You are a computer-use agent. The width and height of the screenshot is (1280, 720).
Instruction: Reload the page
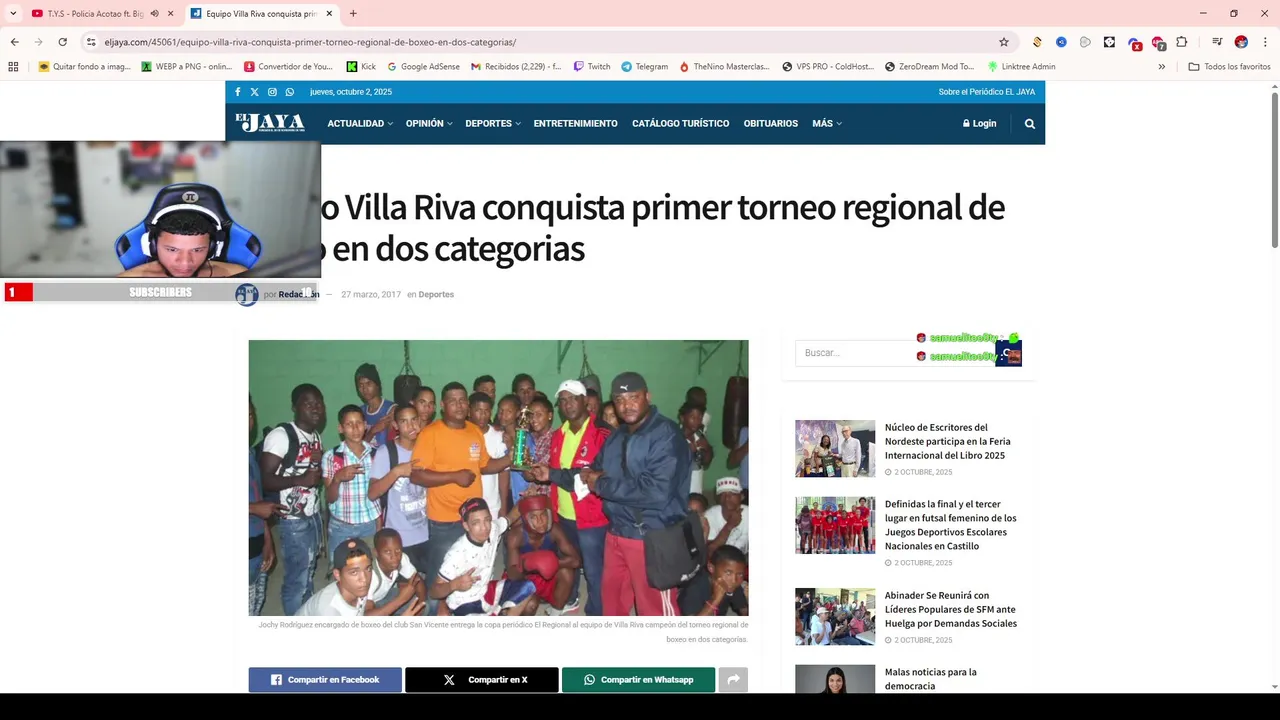point(62,42)
